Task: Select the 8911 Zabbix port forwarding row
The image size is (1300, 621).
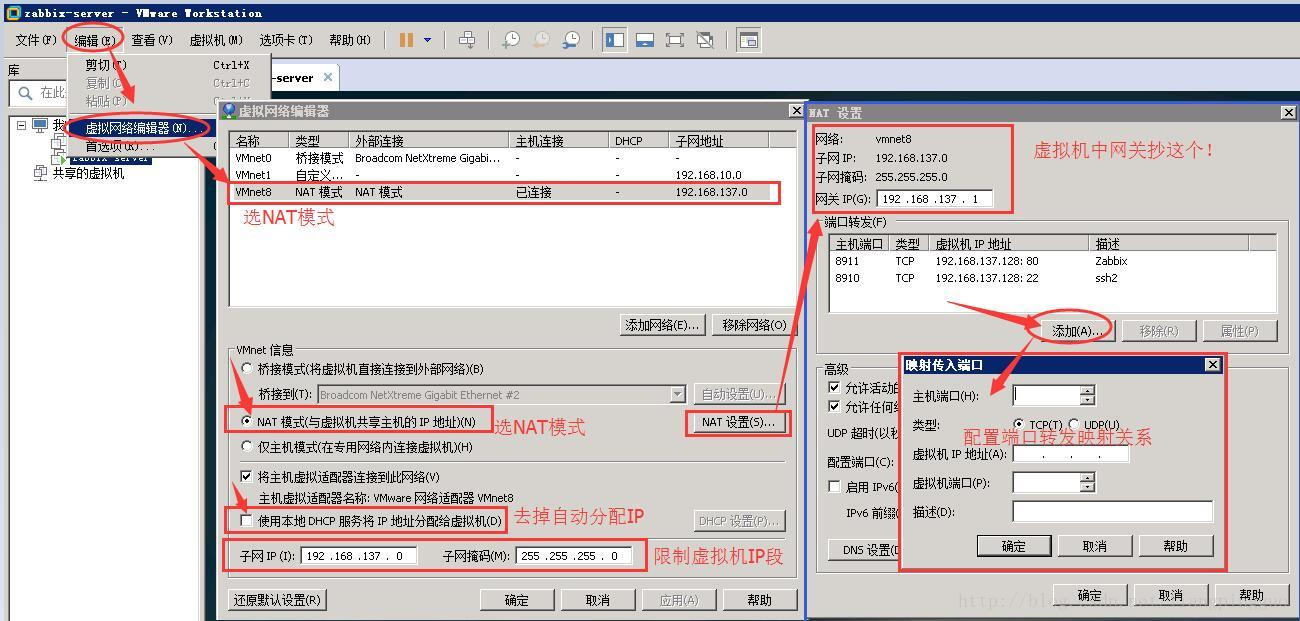Action: [1052, 261]
